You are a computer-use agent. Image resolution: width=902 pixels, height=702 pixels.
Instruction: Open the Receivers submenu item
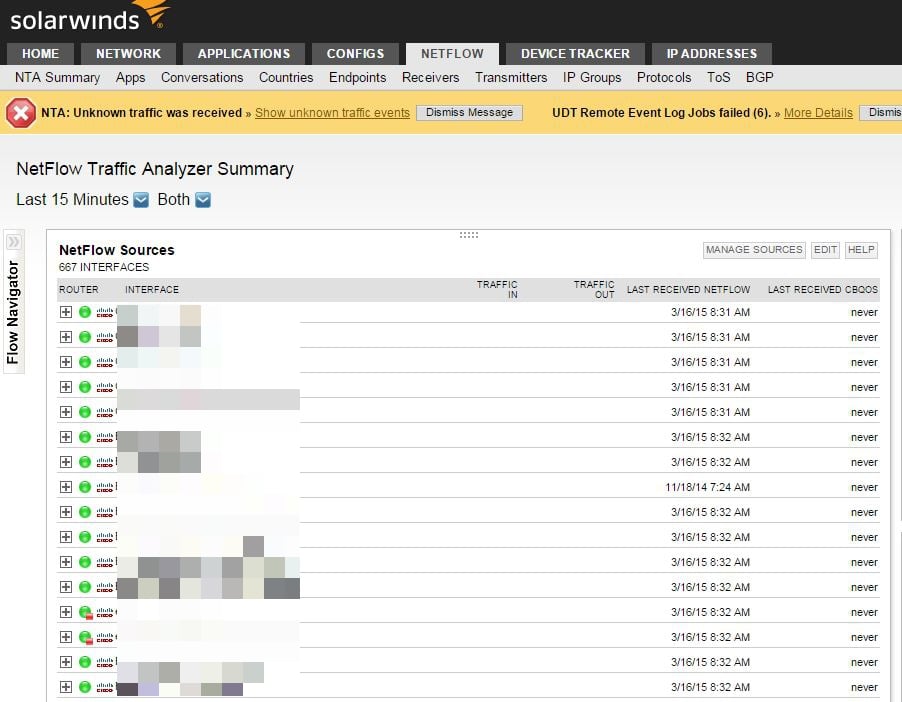click(x=430, y=78)
